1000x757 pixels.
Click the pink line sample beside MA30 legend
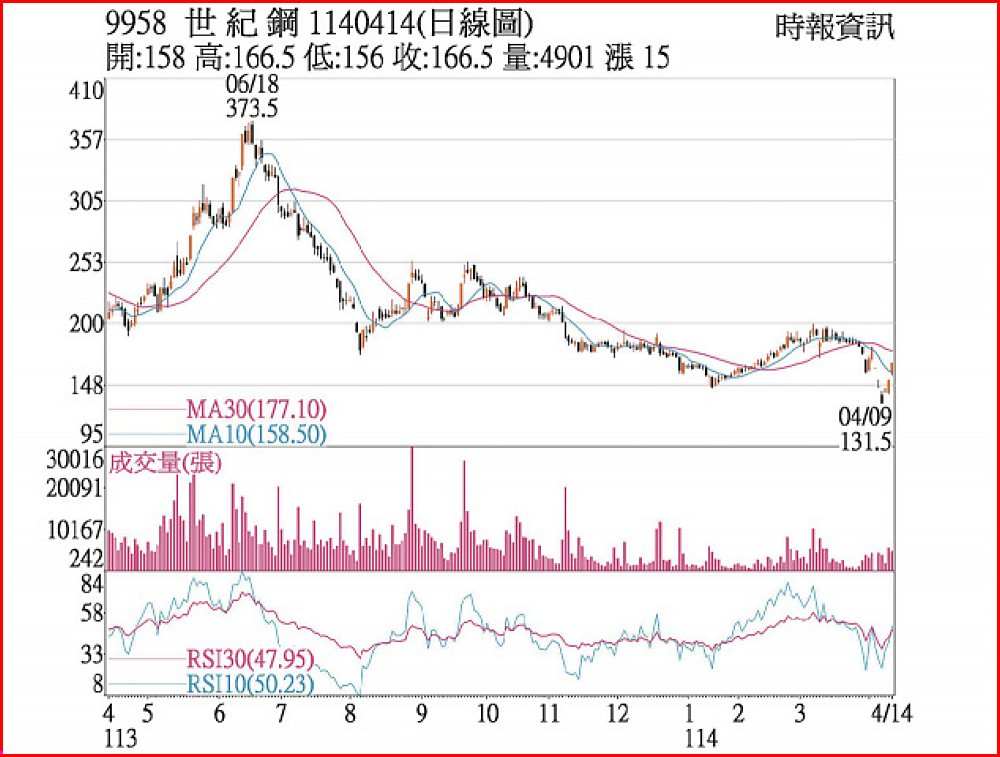[x=146, y=410]
